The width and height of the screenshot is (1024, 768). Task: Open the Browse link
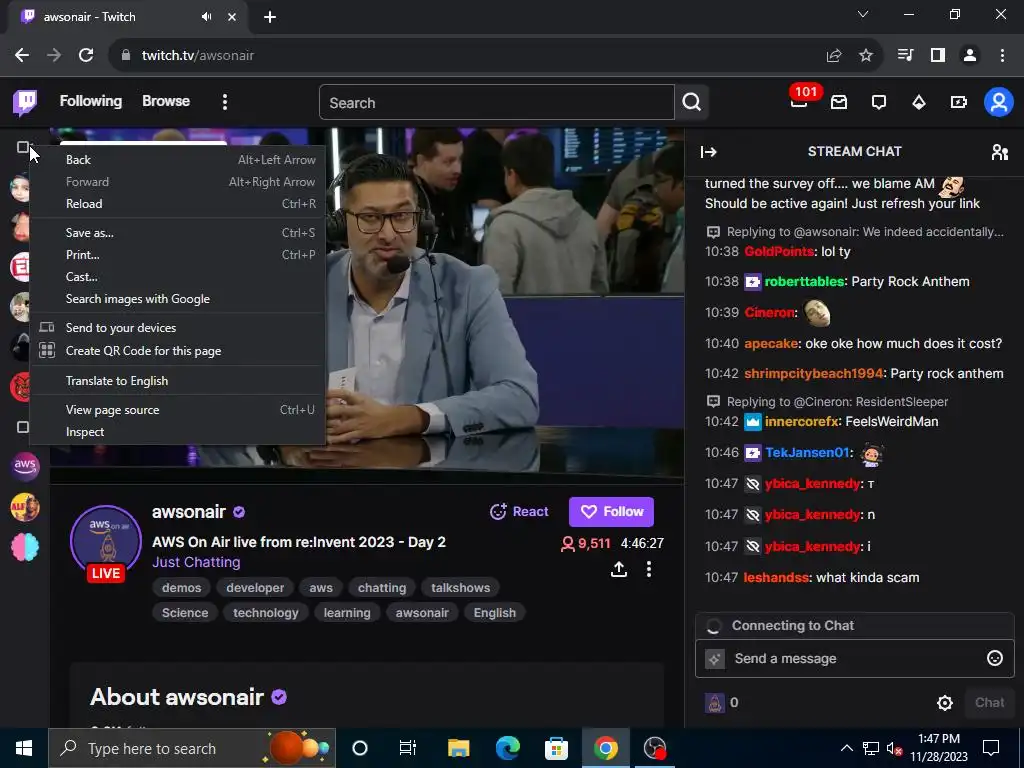166,101
